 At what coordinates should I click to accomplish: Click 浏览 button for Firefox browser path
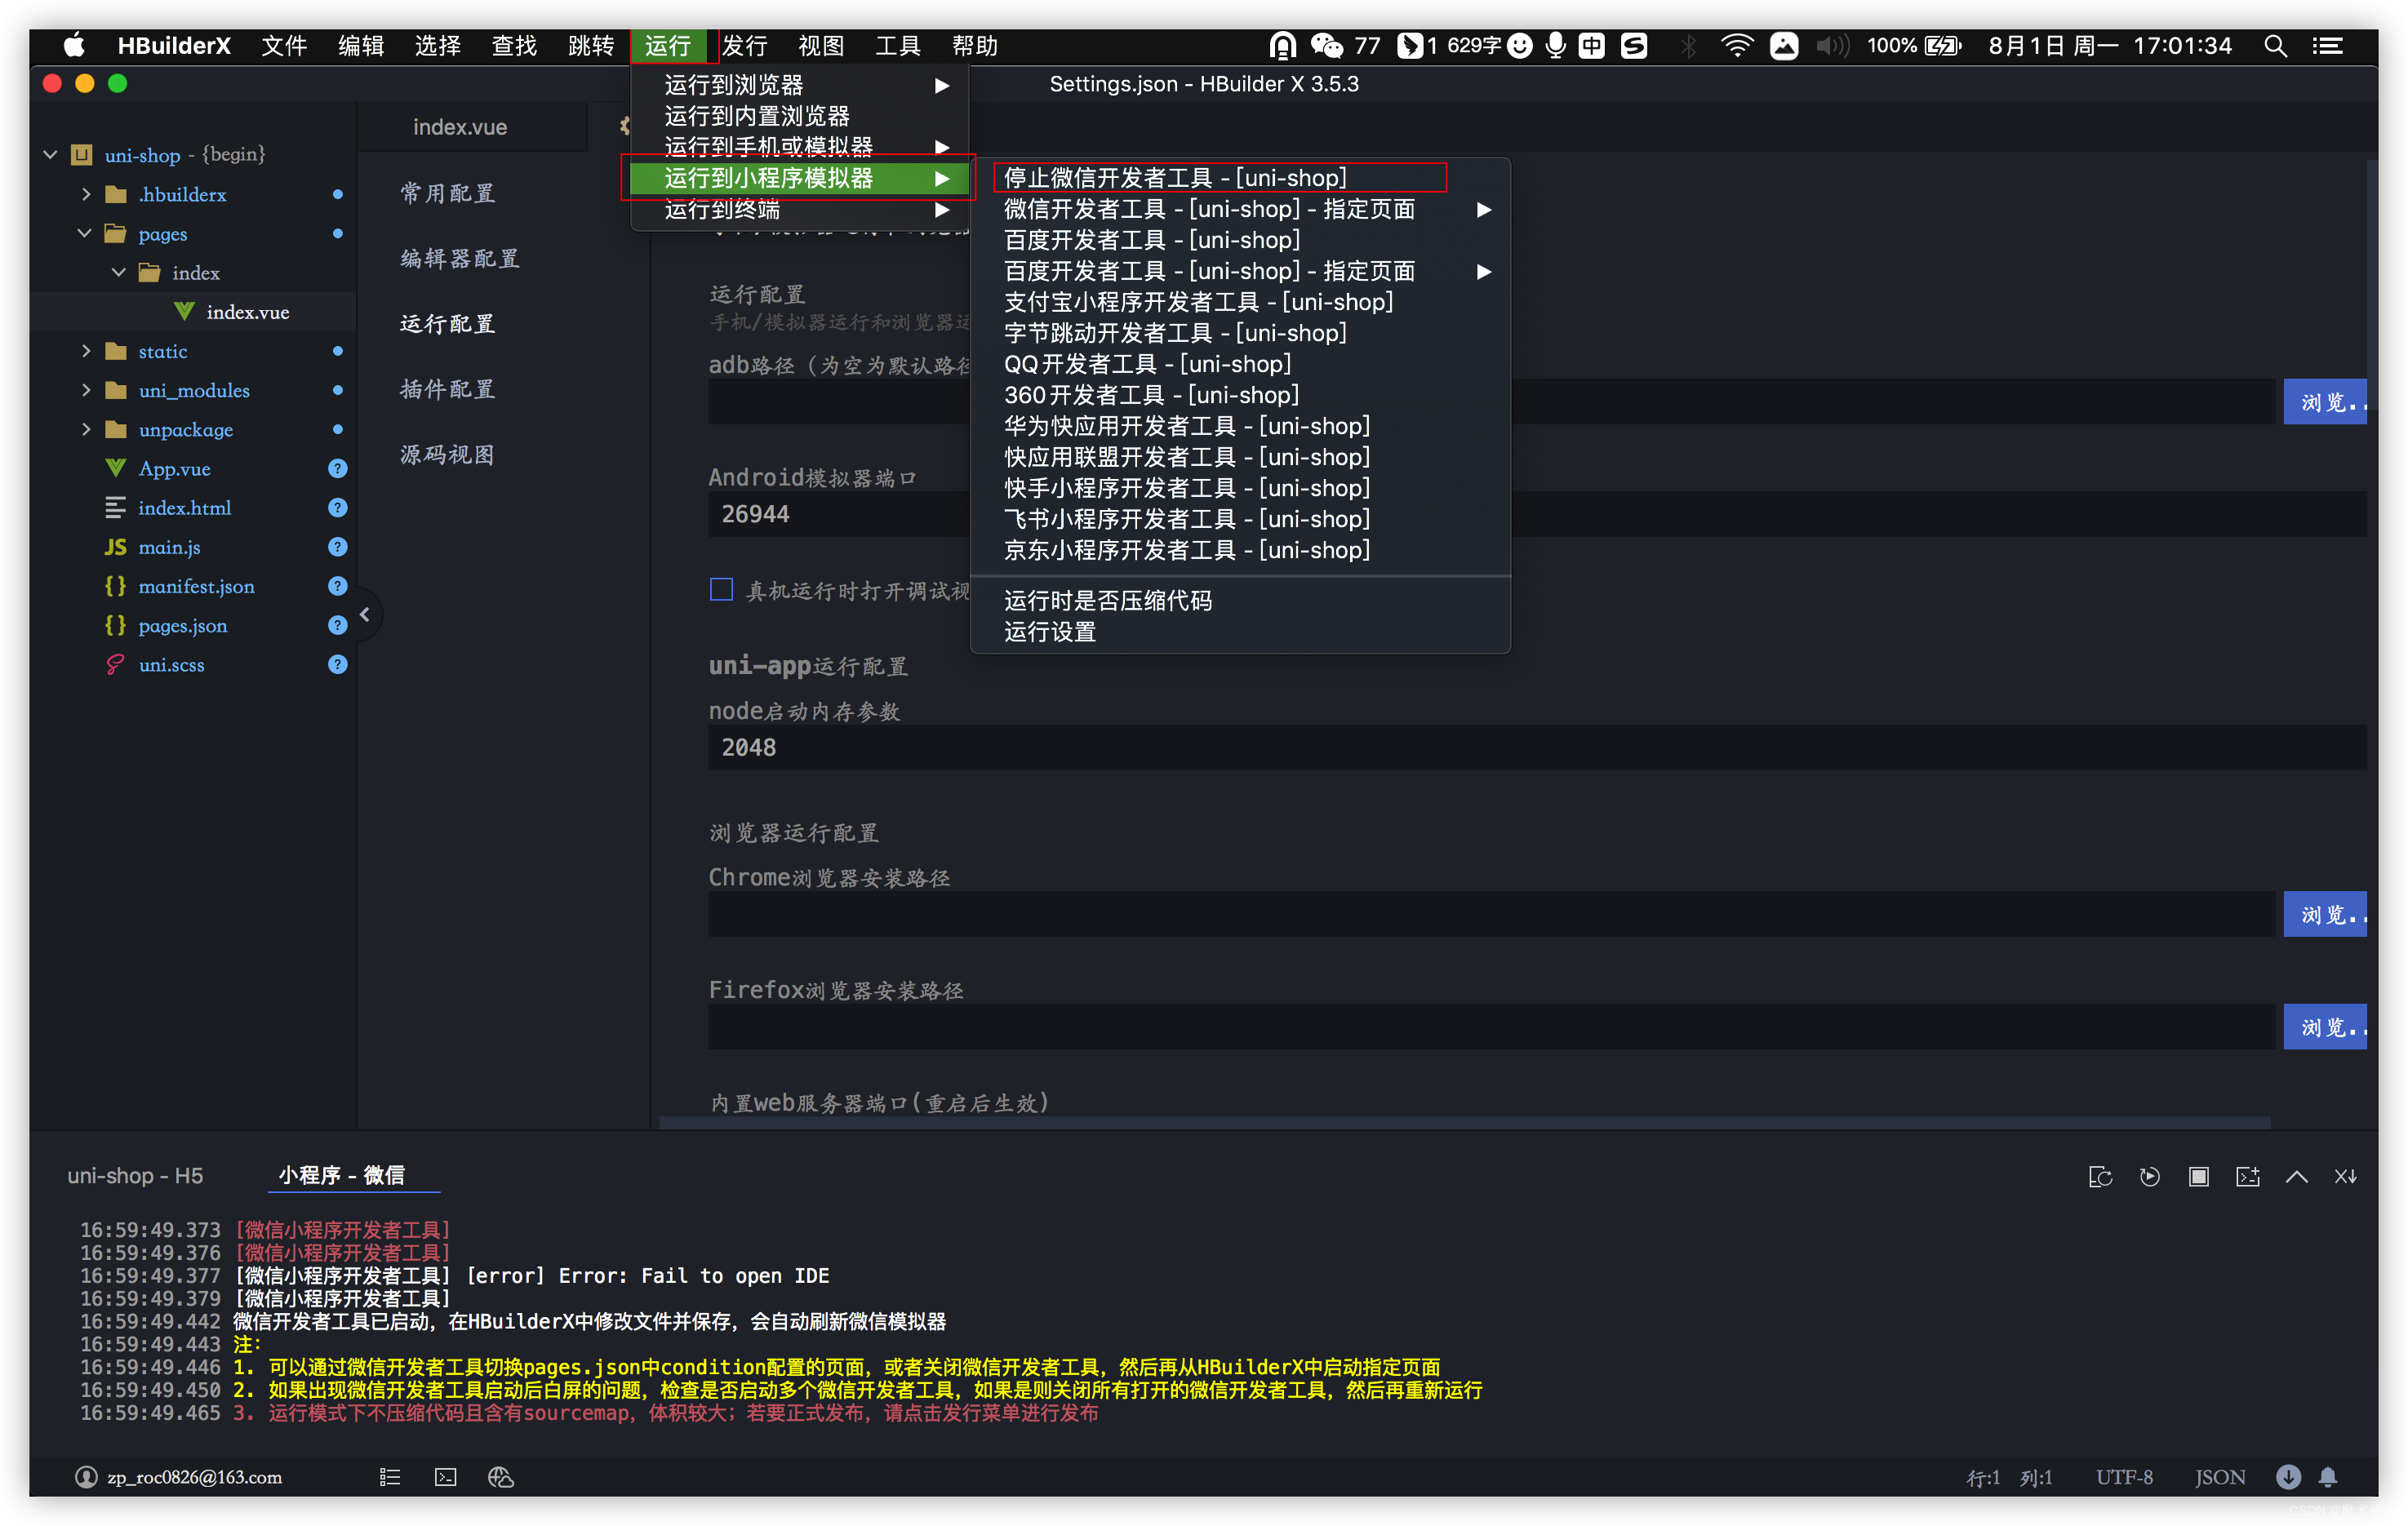coord(2326,1027)
